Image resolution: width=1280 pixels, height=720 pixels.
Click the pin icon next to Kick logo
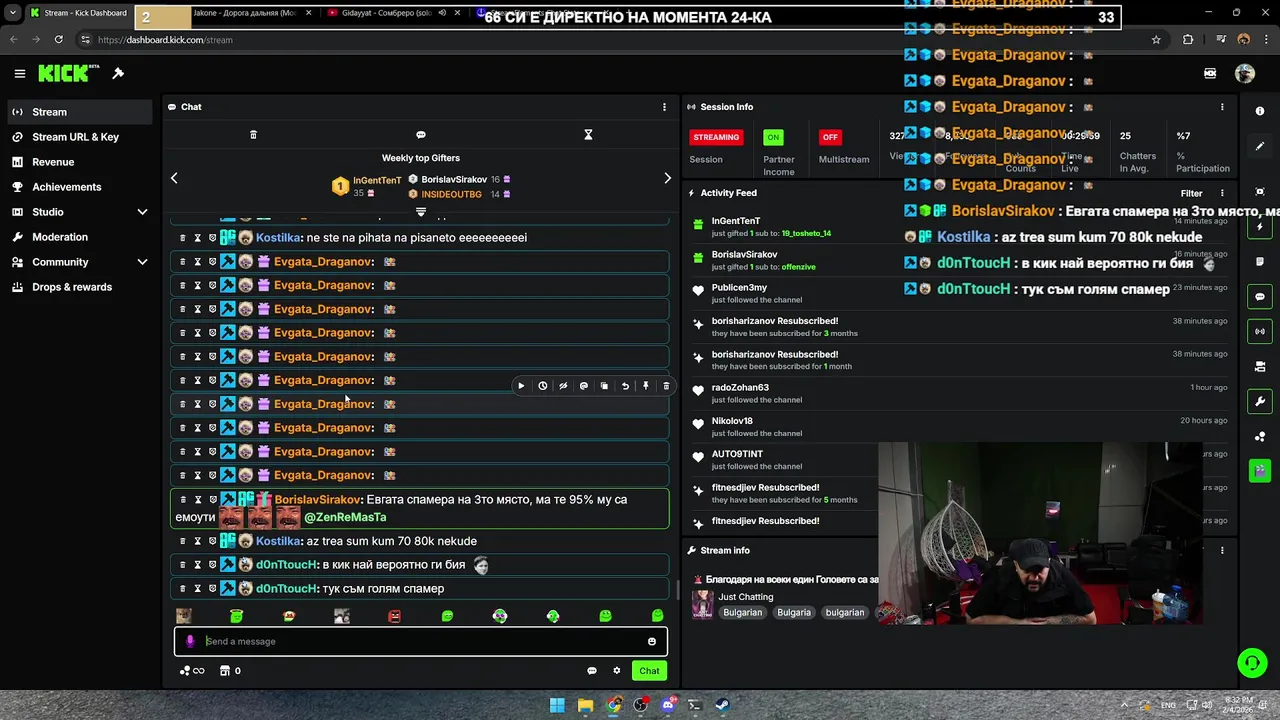click(x=118, y=73)
